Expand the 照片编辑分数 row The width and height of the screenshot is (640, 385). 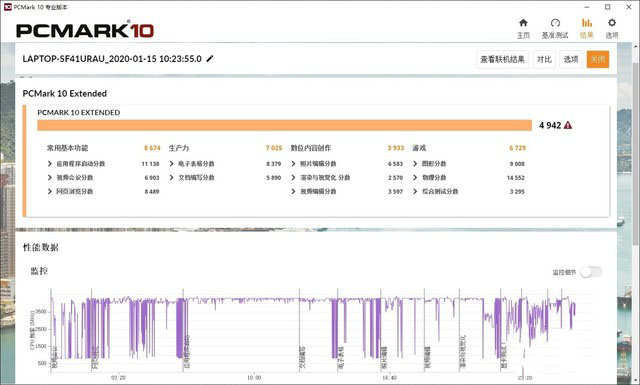[x=293, y=164]
